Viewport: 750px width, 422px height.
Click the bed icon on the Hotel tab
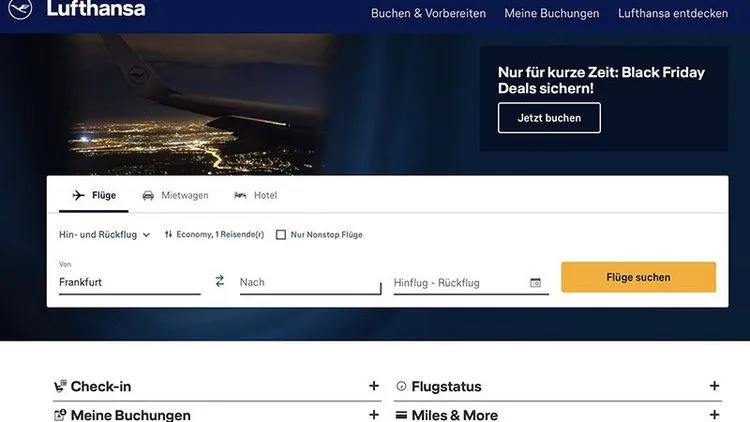(240, 195)
